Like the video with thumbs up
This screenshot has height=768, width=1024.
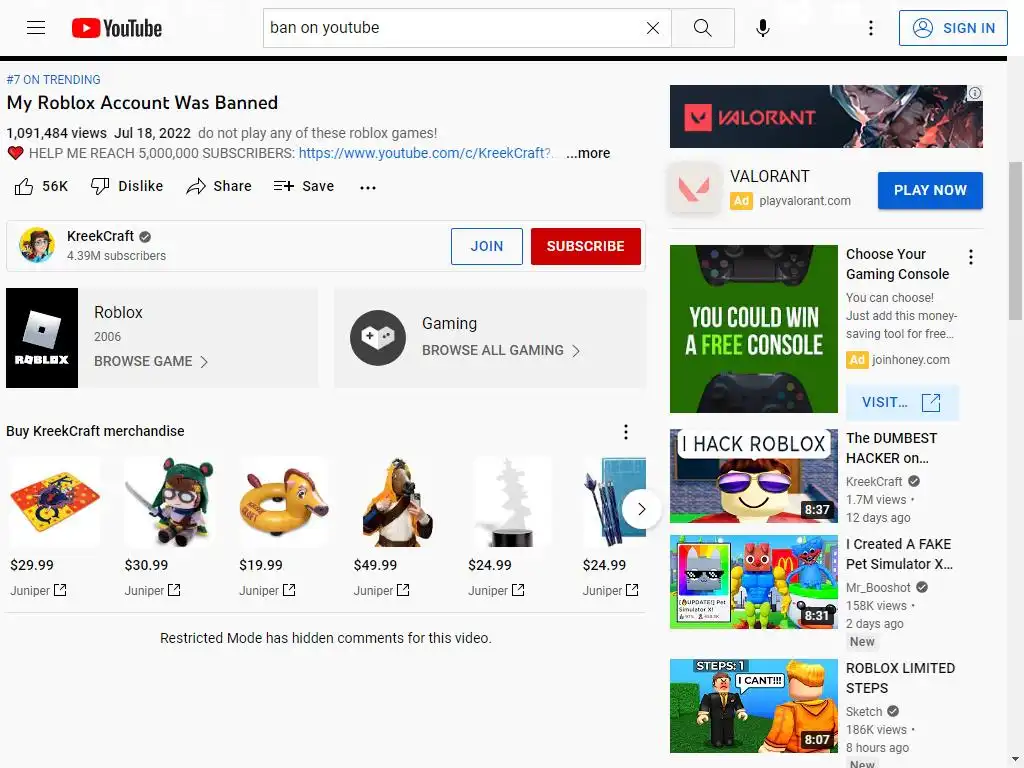(41, 186)
